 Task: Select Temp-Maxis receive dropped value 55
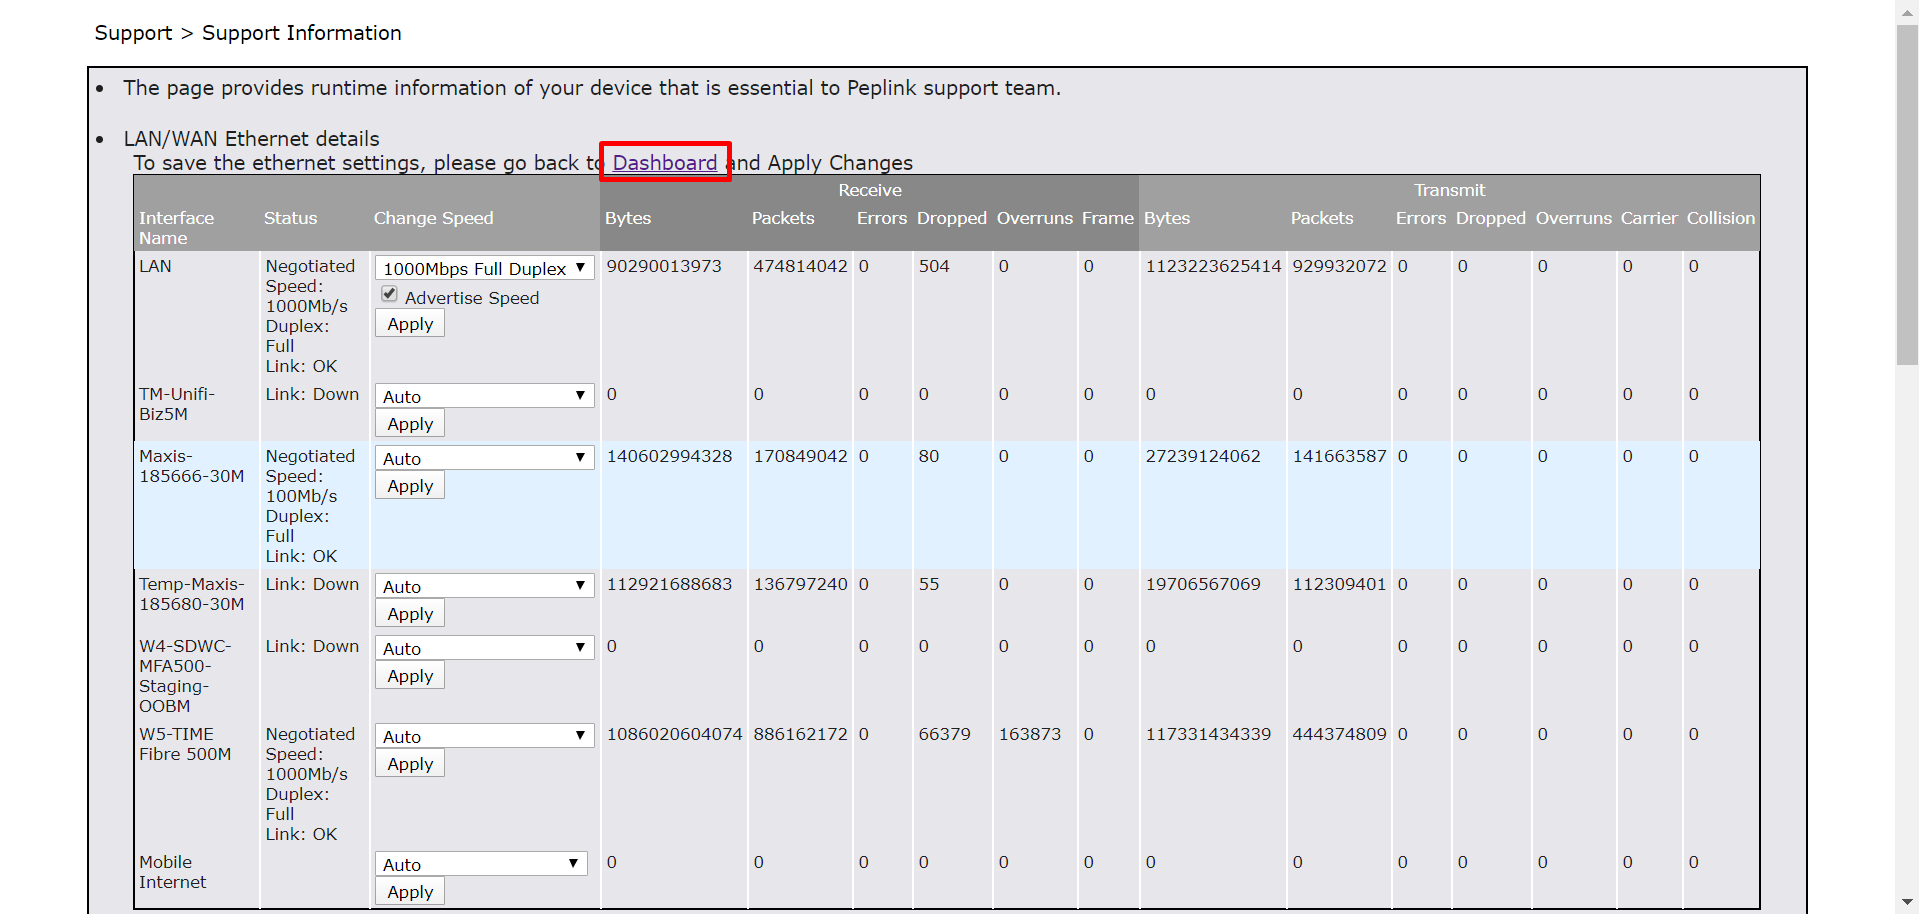click(x=929, y=584)
